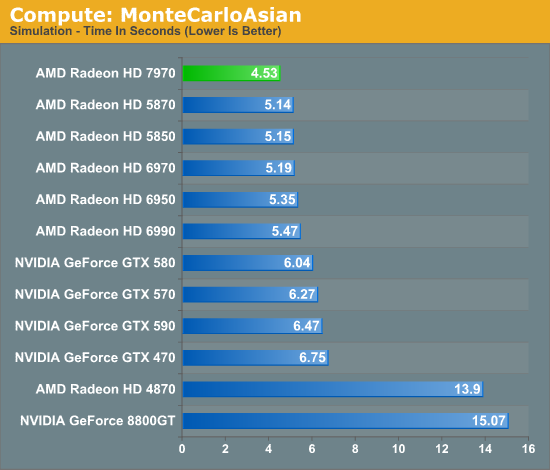Click the "NVIDIA GeForce GTX 580" label
Viewport: 550px width, 470px height.
tap(95, 263)
